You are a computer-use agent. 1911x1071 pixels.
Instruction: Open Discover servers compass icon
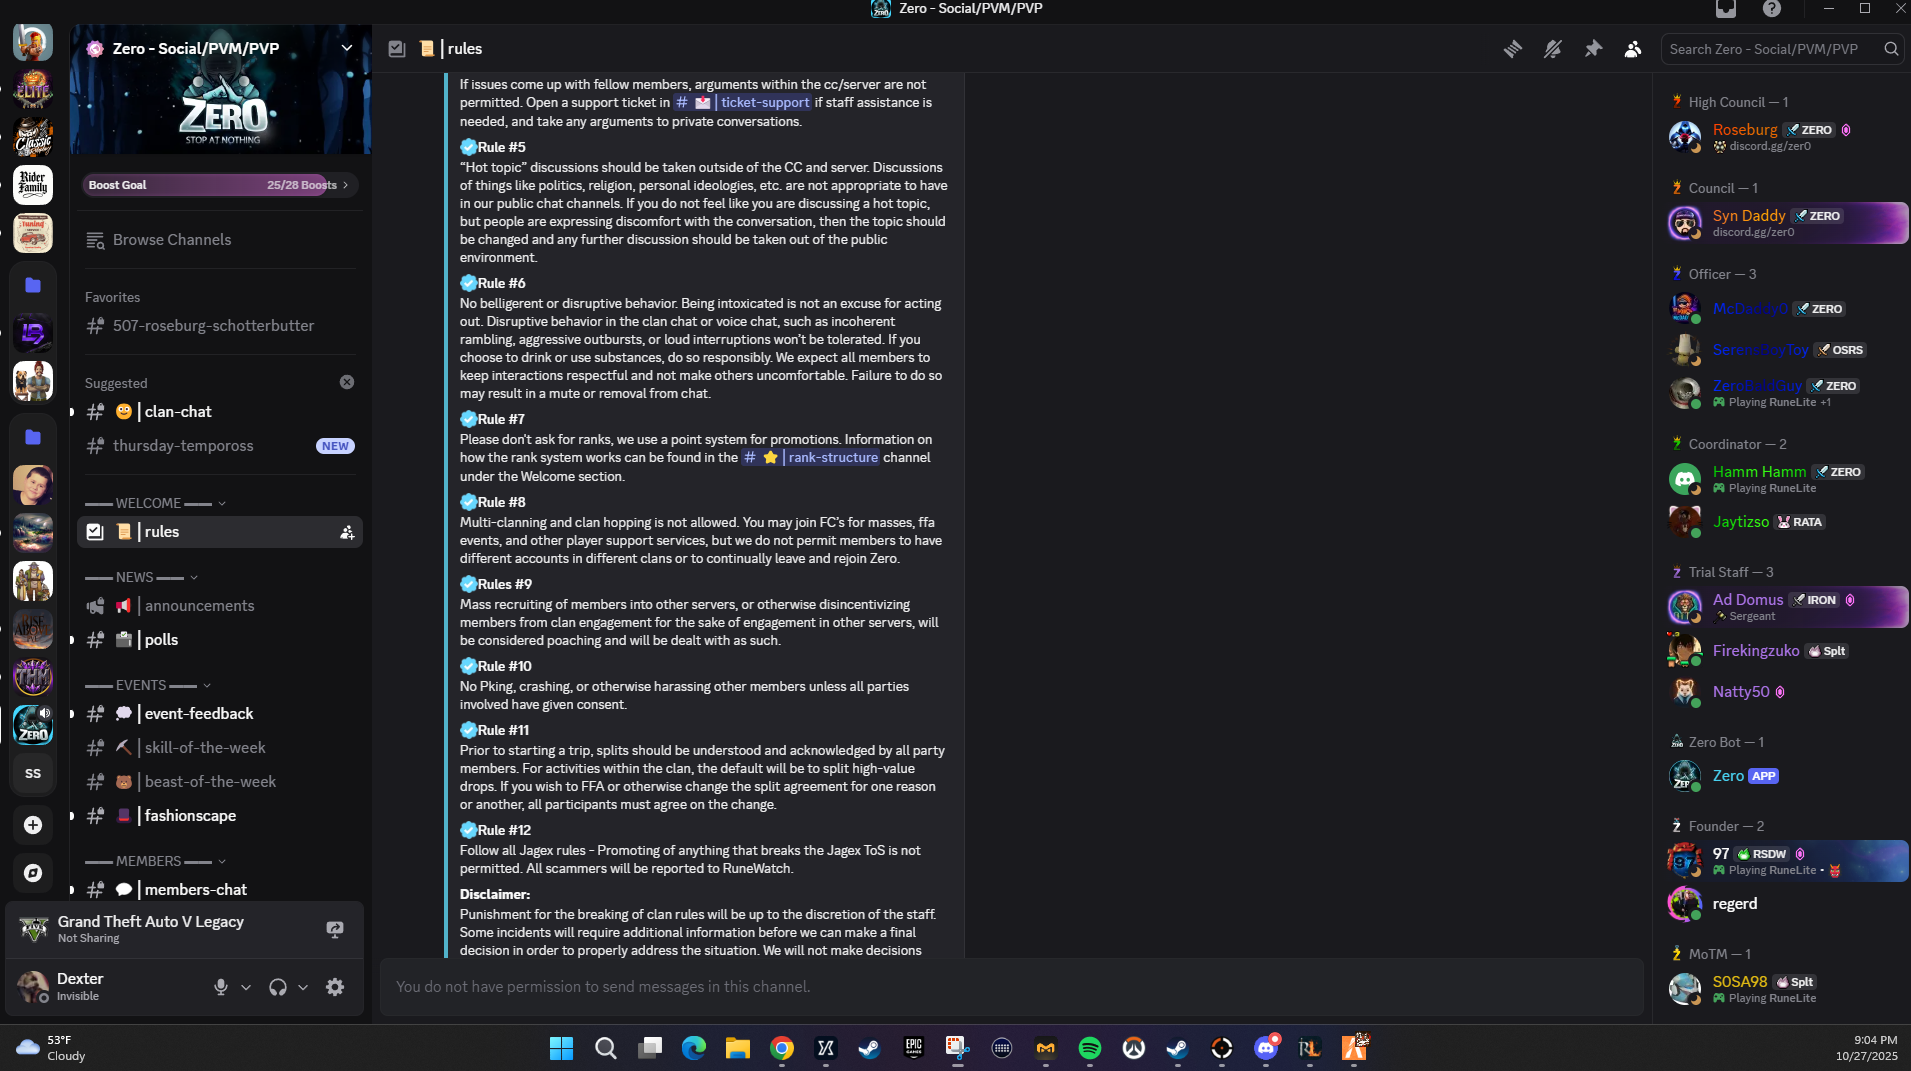click(33, 873)
